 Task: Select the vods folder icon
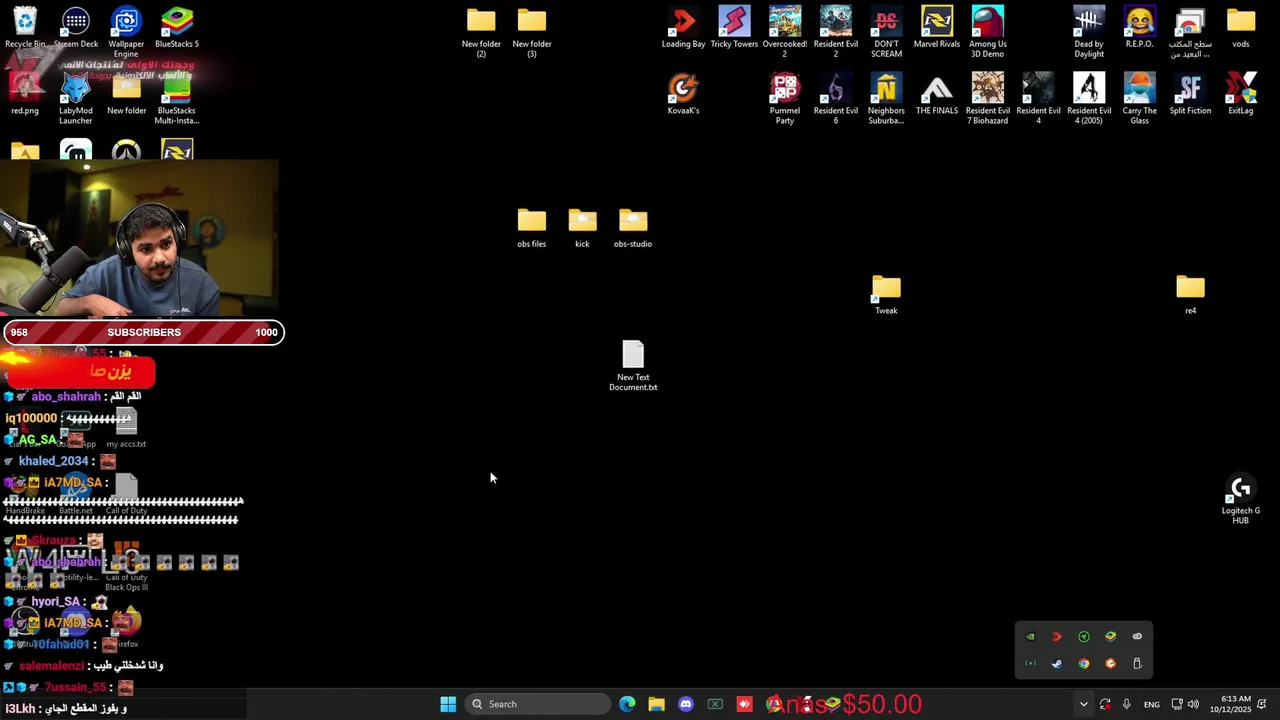click(1241, 28)
